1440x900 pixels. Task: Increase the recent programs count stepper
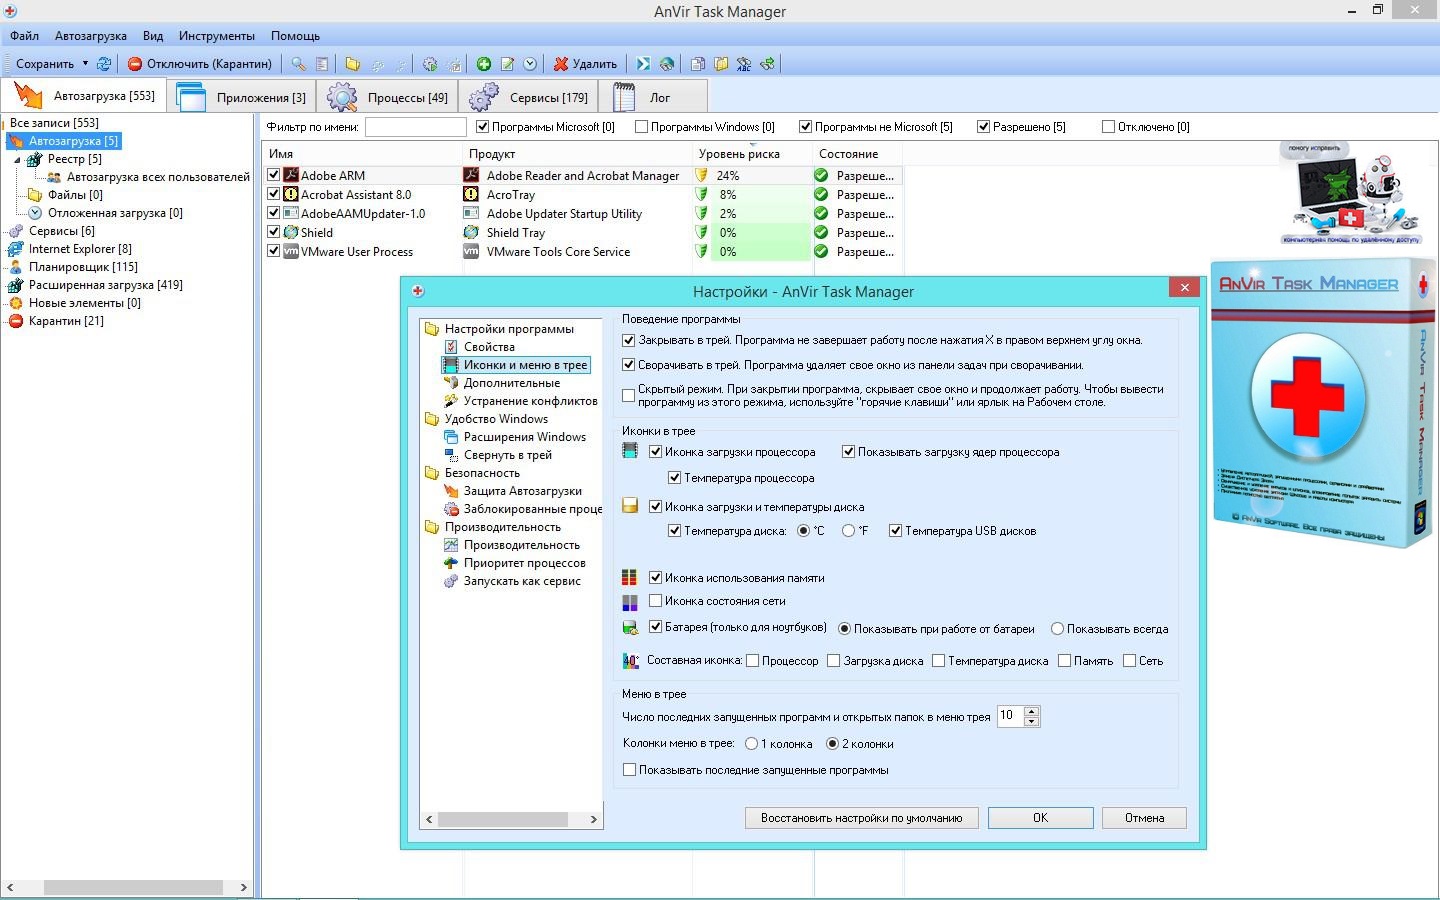tap(1032, 711)
